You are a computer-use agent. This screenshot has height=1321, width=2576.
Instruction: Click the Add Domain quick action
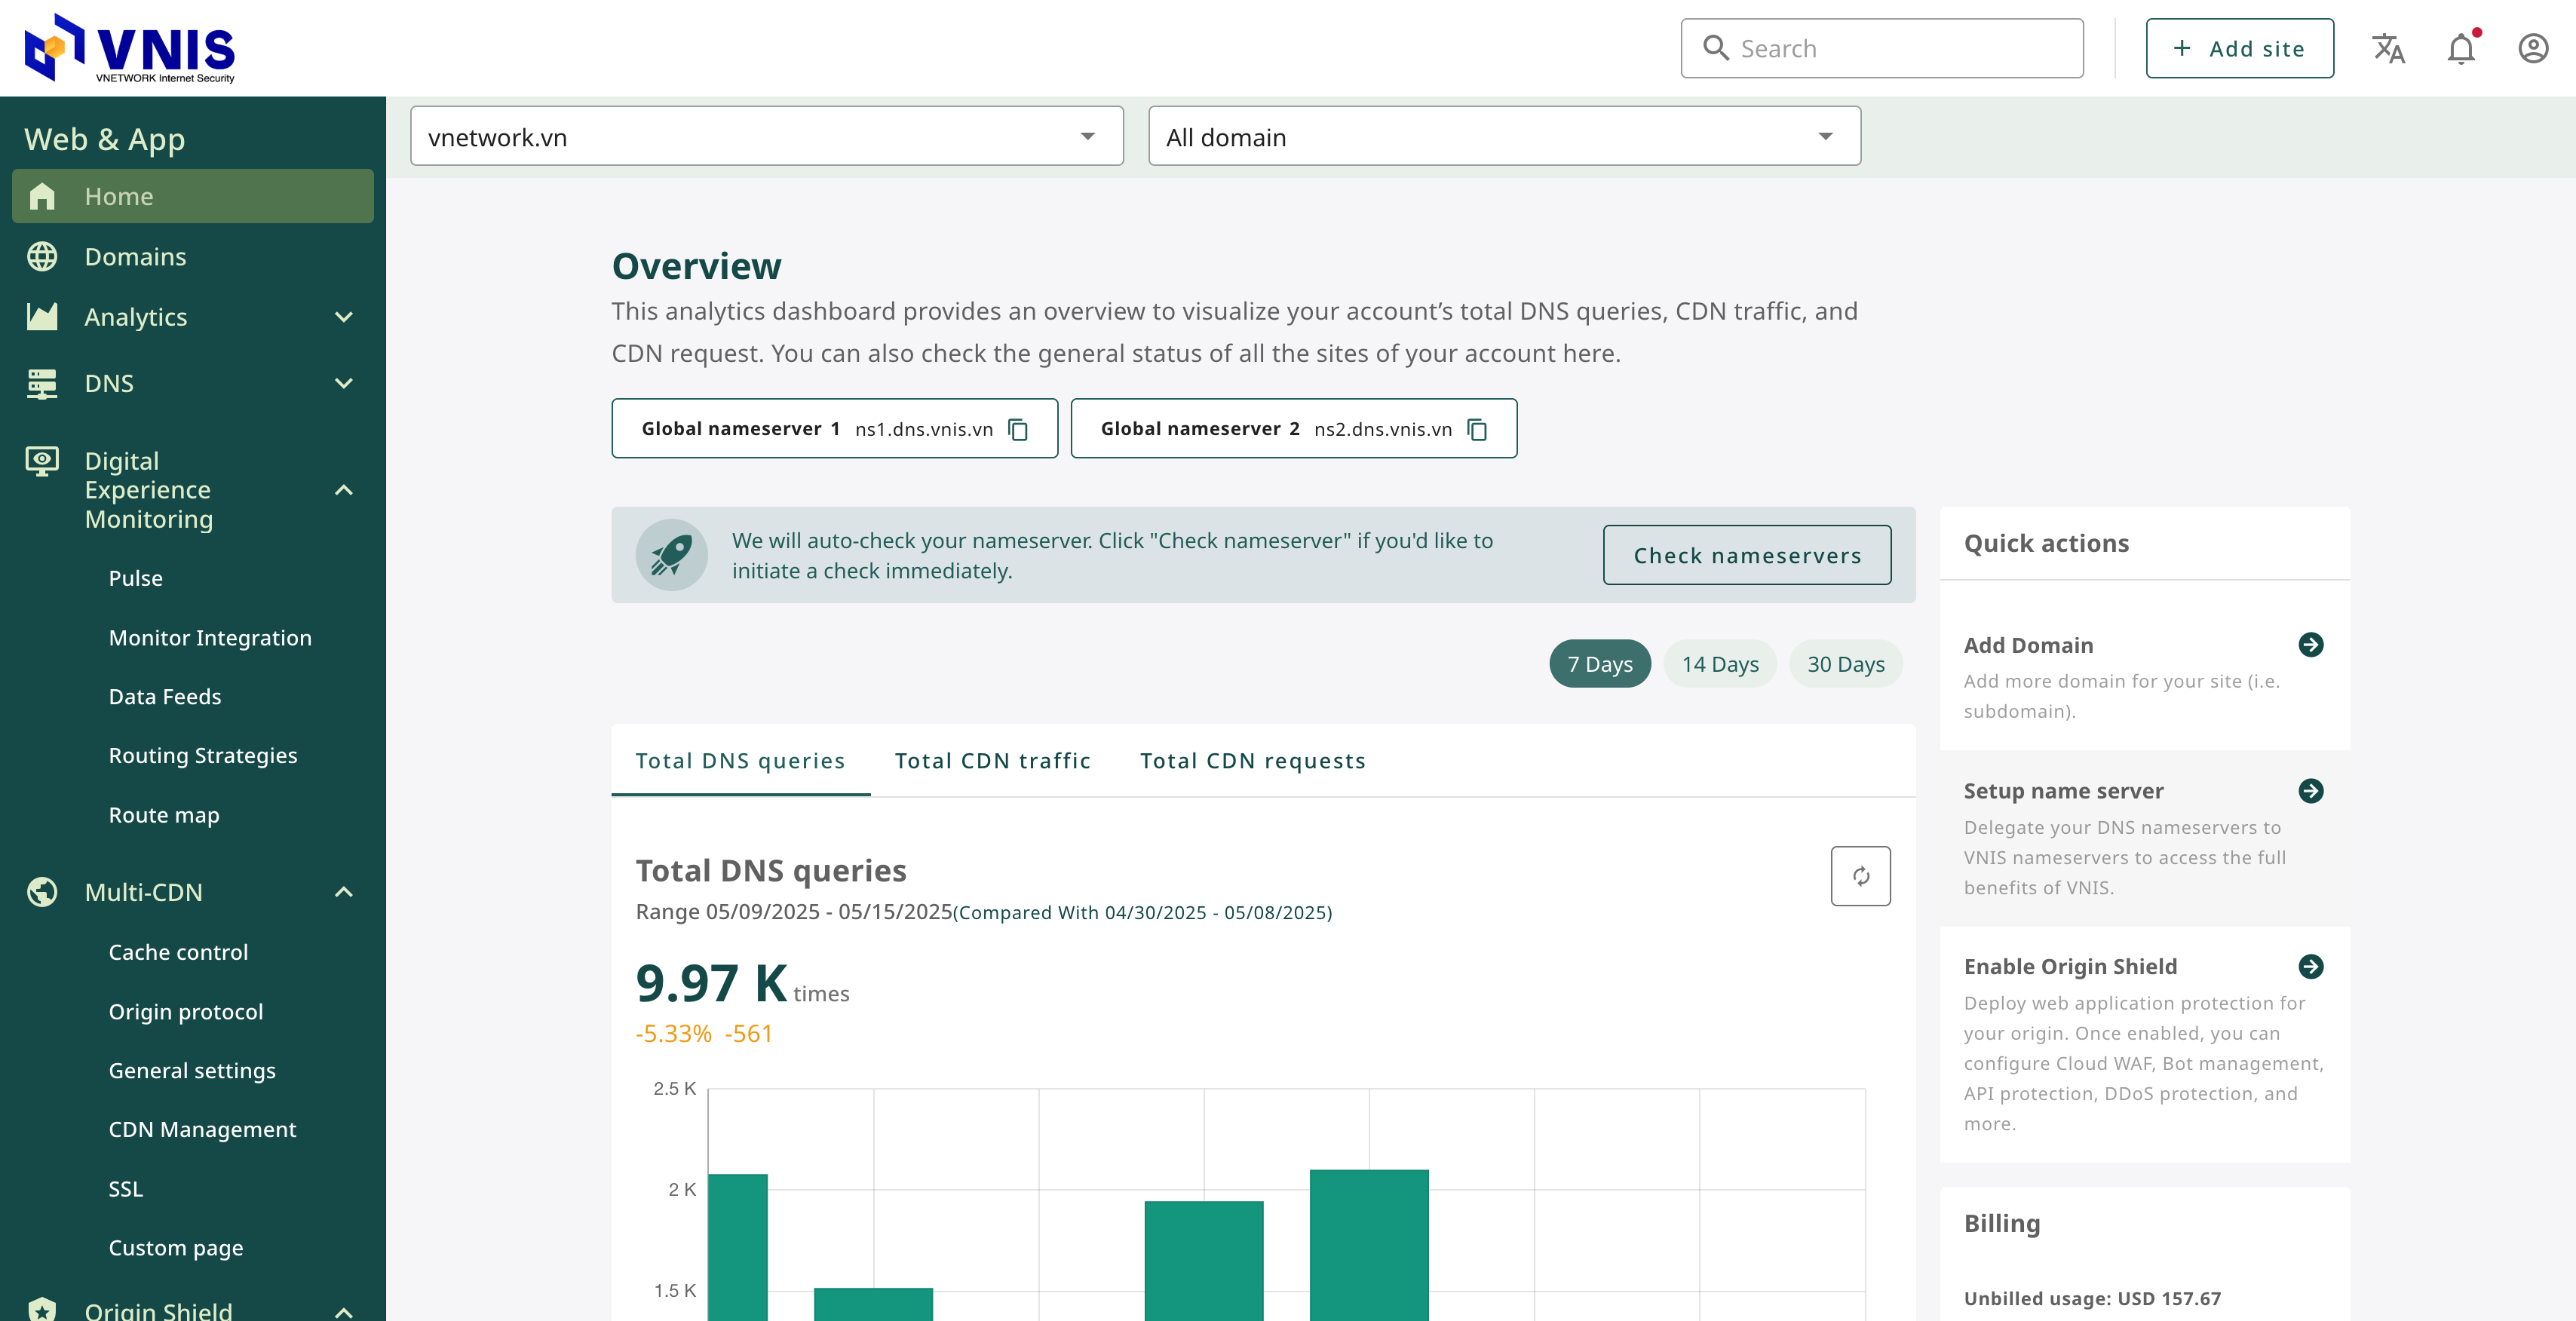pyautogui.click(x=2144, y=676)
